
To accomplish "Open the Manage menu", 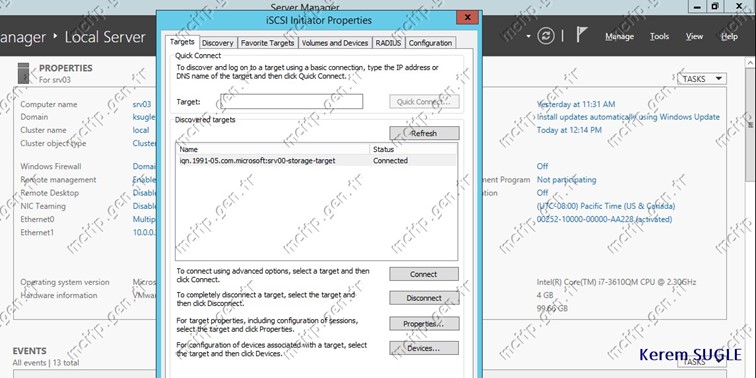I will 620,37.
